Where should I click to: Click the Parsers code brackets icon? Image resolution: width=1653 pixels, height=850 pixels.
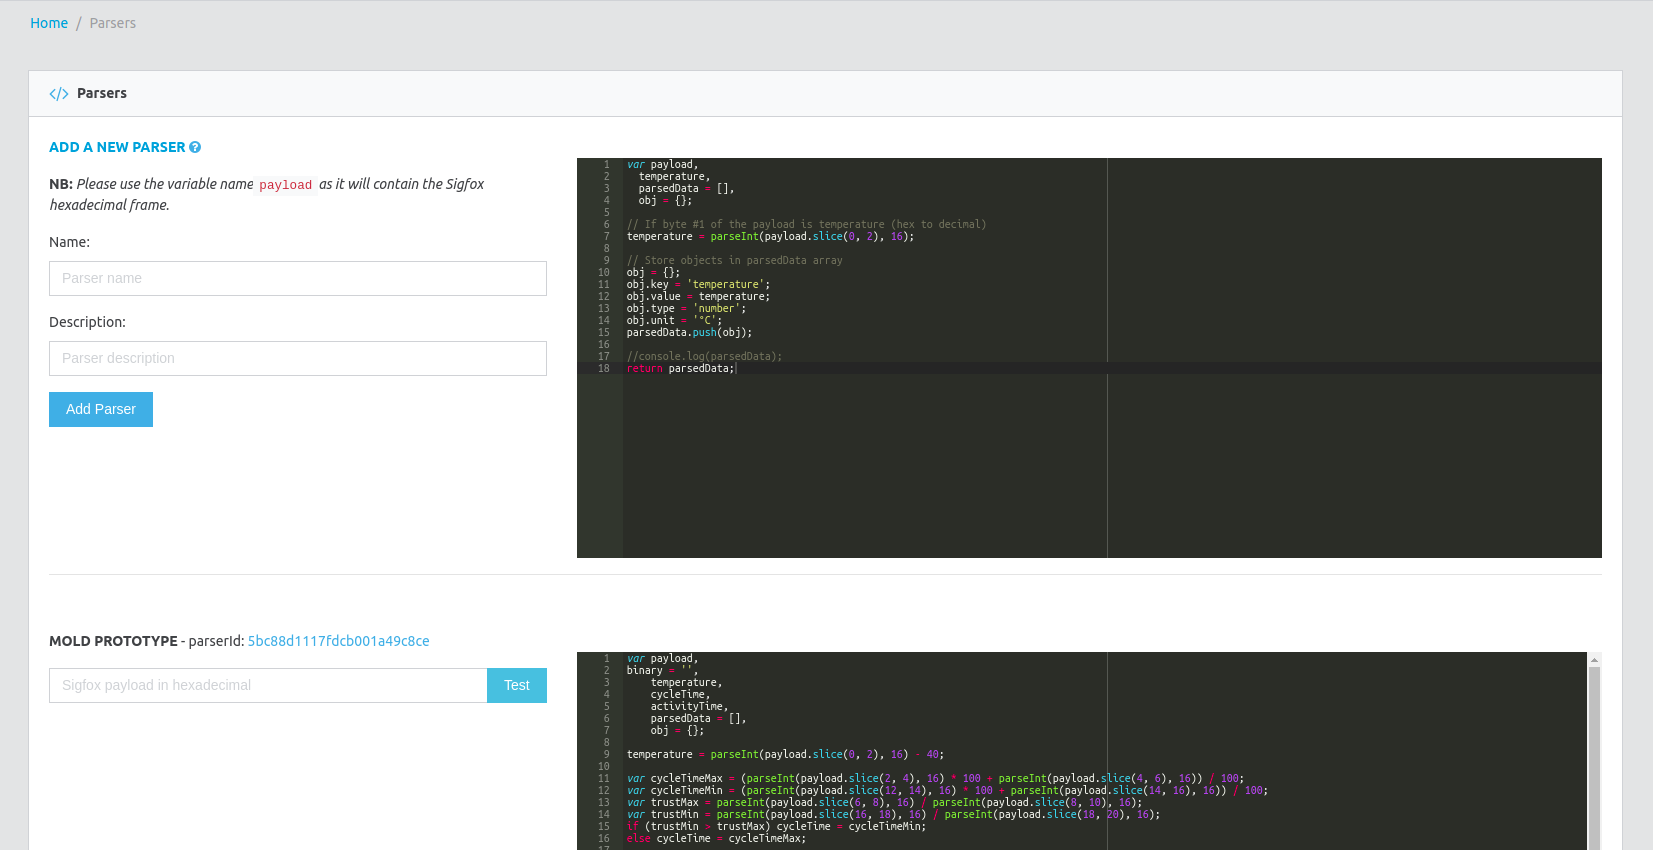pos(59,94)
